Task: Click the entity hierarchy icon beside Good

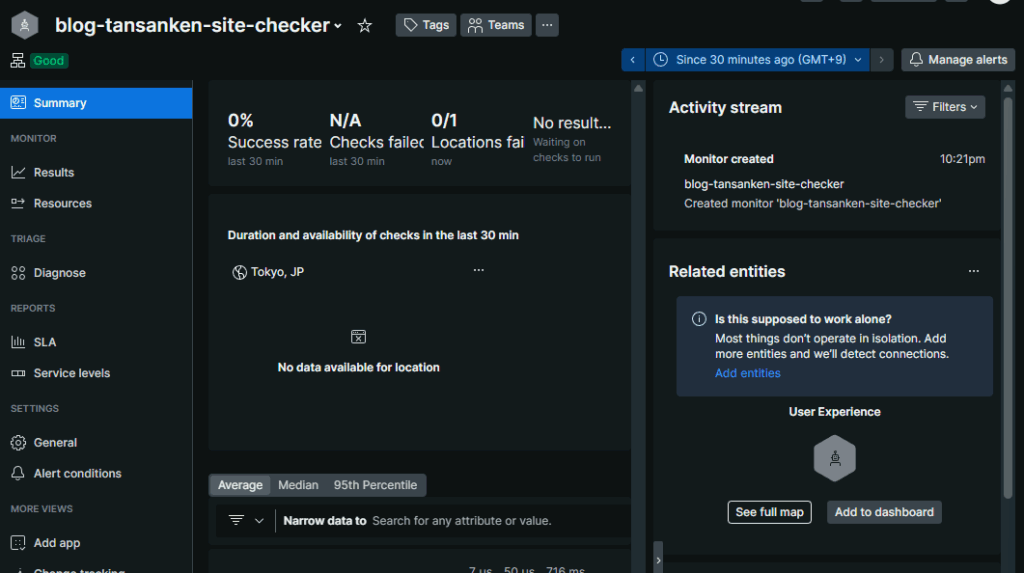Action: (18, 61)
